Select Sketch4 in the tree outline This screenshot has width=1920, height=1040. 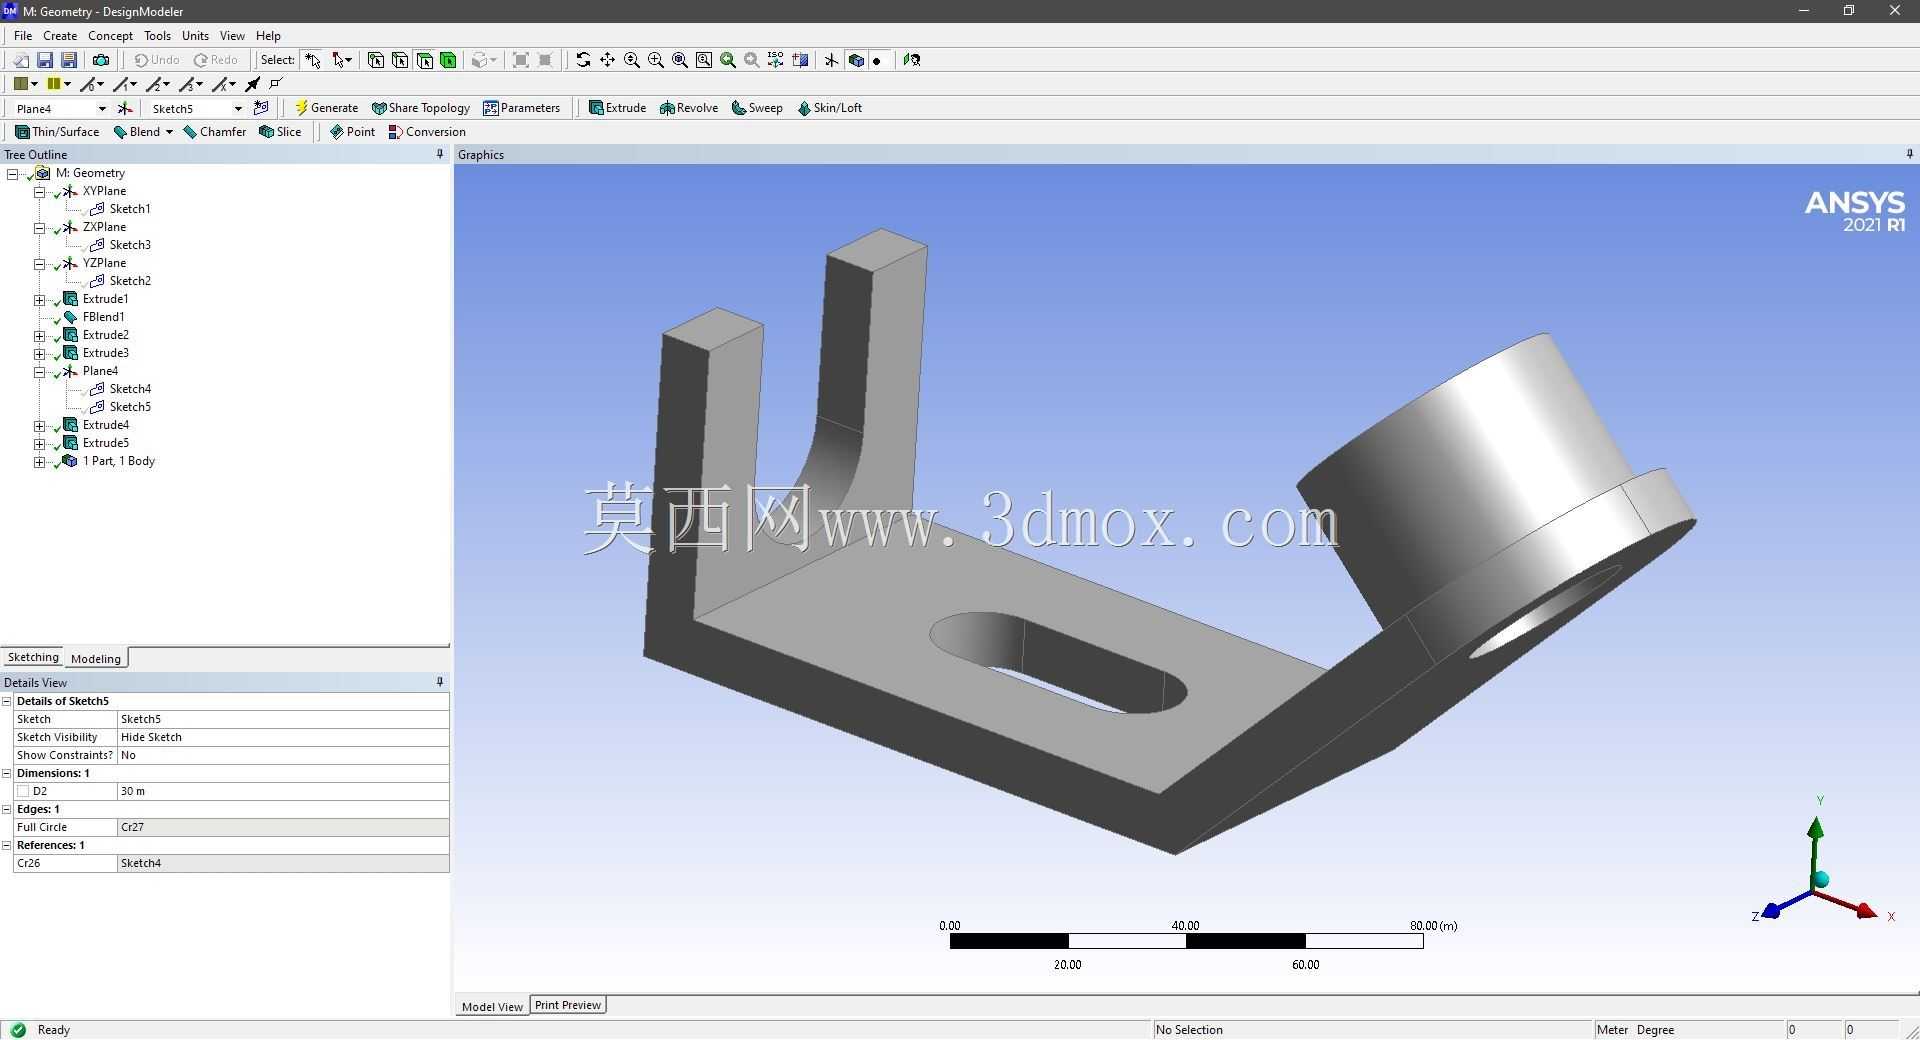coord(130,389)
